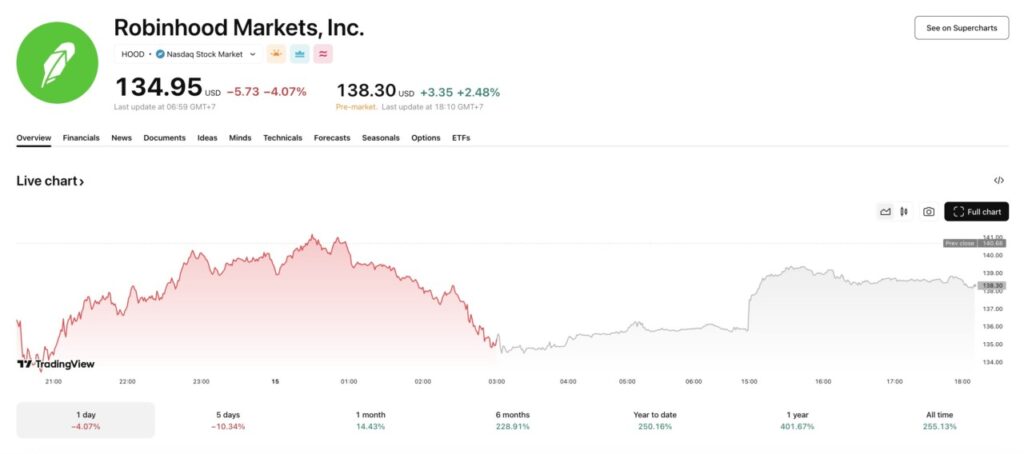
Task: Go to the Forecasts tab
Action: coord(332,138)
